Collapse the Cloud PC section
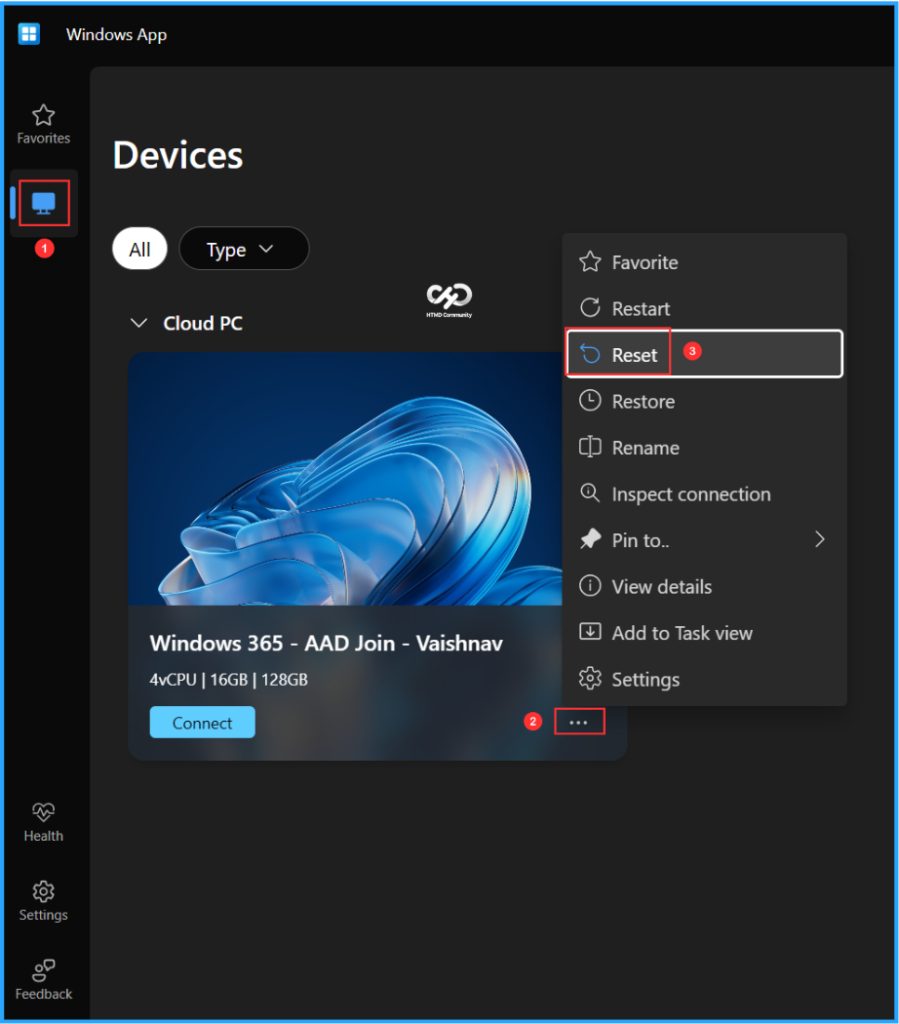 [139, 323]
